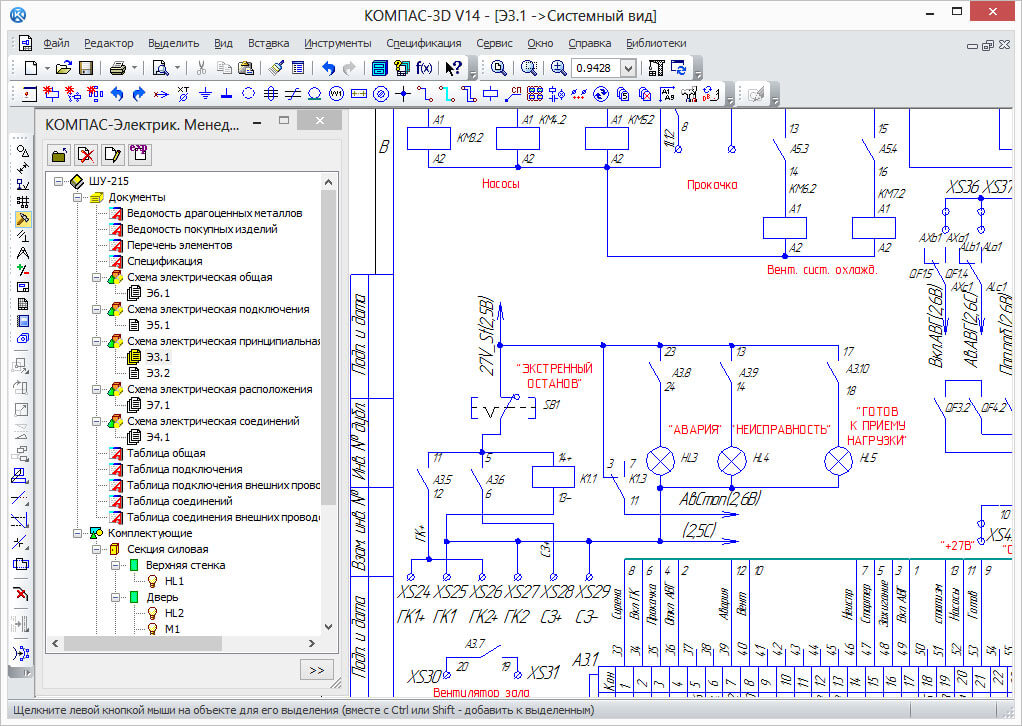Select the hammer tool in left sidebar
1022x726 pixels.
22,219
